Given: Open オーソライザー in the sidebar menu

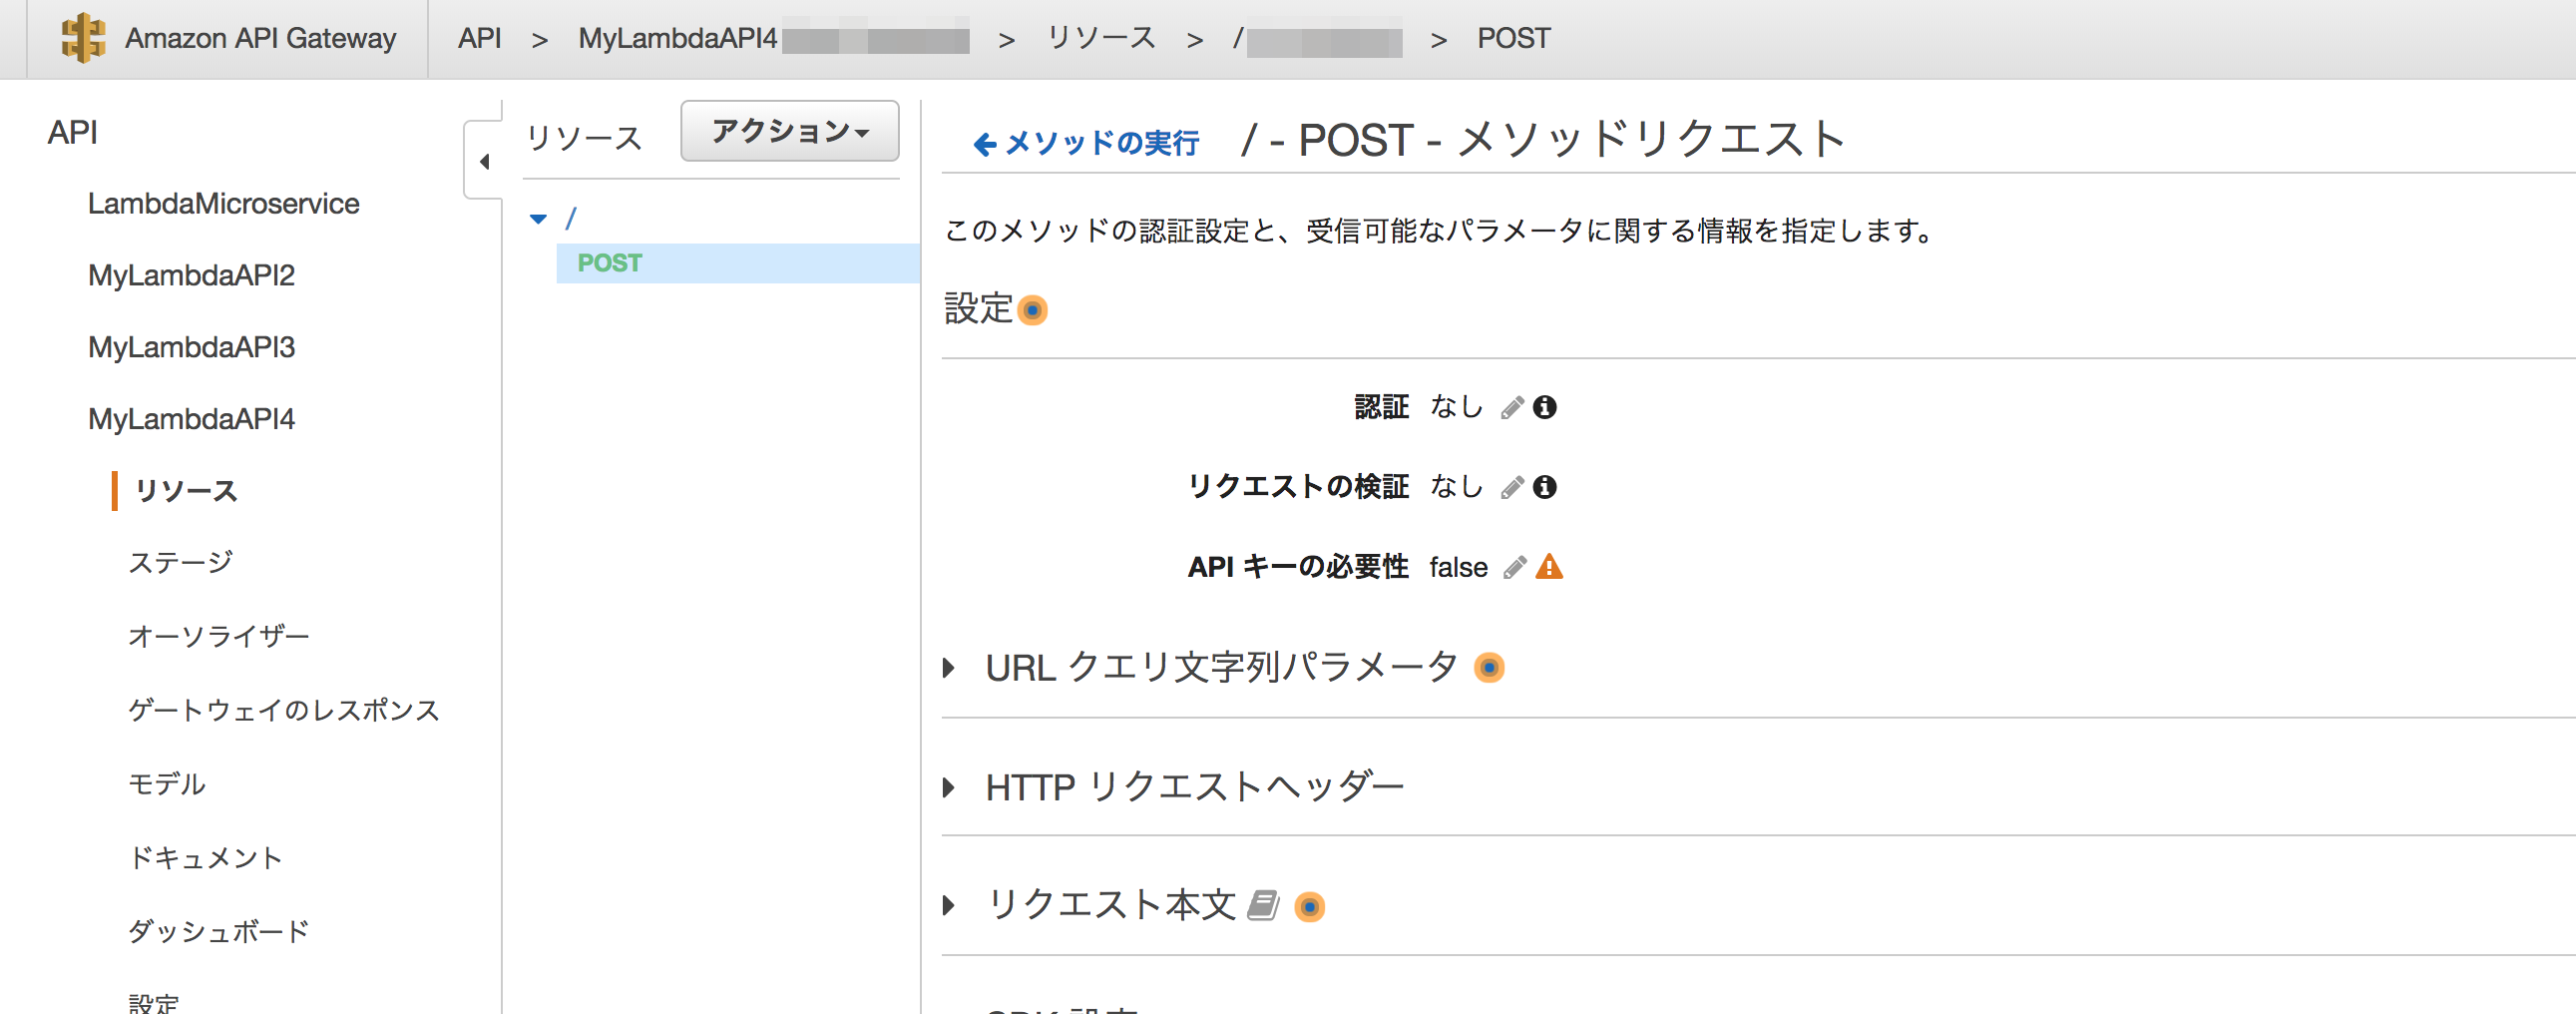Looking at the screenshot, I should click(x=219, y=636).
